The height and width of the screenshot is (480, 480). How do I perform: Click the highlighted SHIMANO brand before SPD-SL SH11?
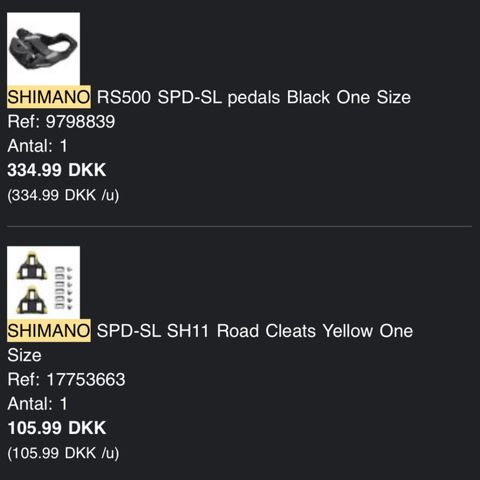point(49,331)
